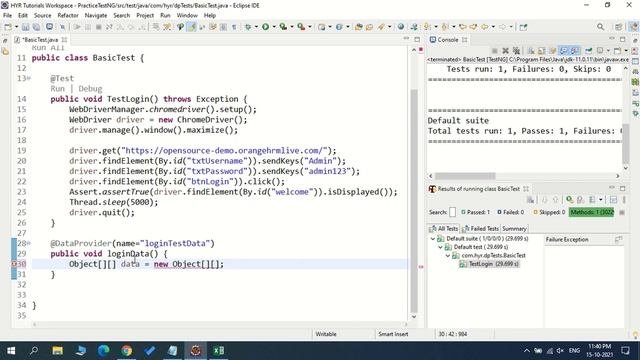640x360 pixels.
Task: Click the TestNG results view icon
Action: 432,189
